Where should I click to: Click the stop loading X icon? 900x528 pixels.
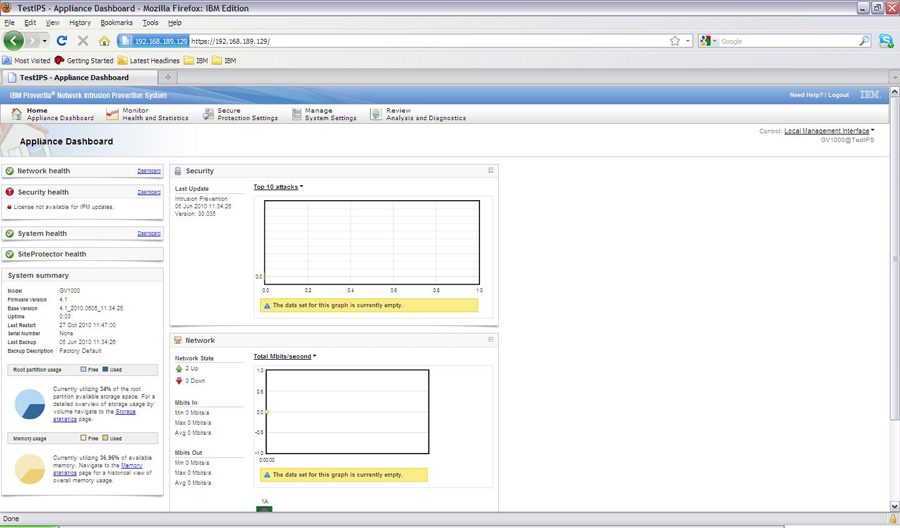click(x=83, y=41)
